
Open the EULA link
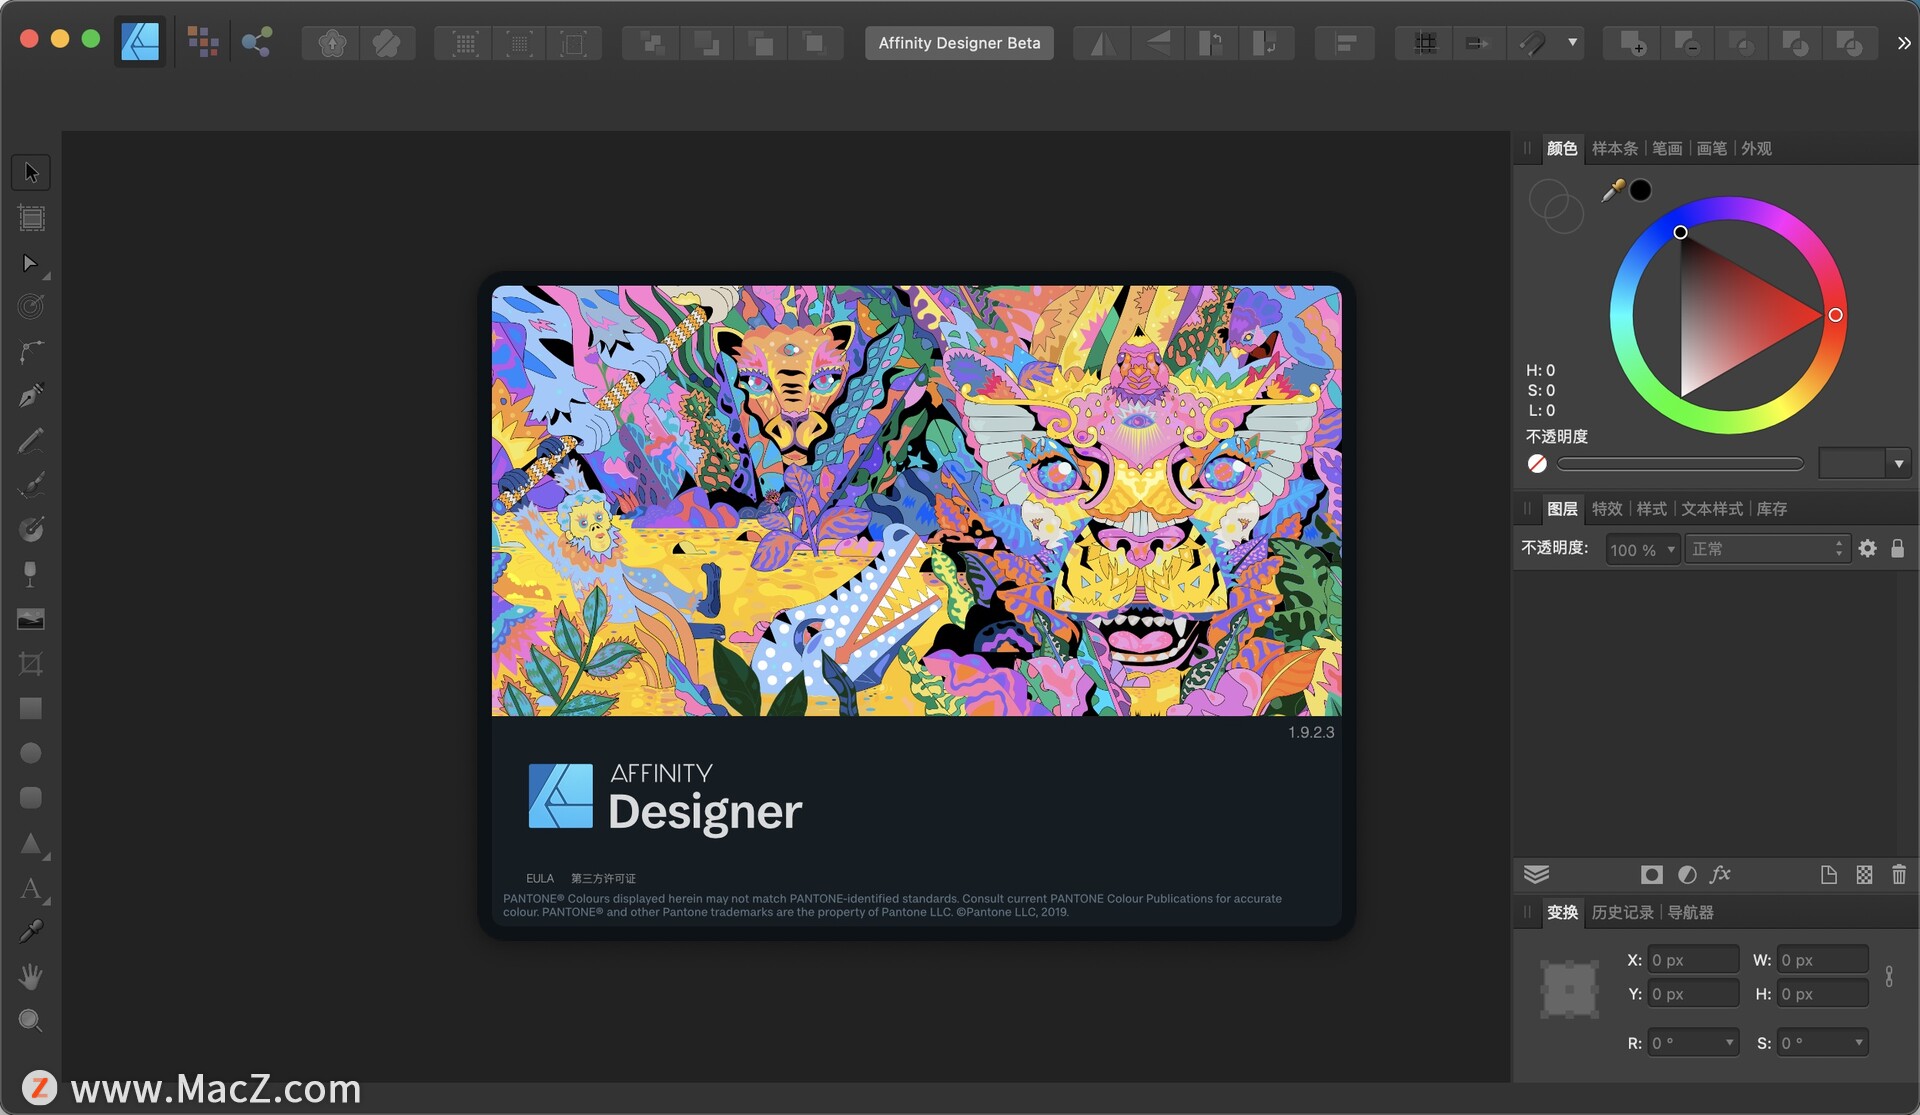(x=540, y=878)
